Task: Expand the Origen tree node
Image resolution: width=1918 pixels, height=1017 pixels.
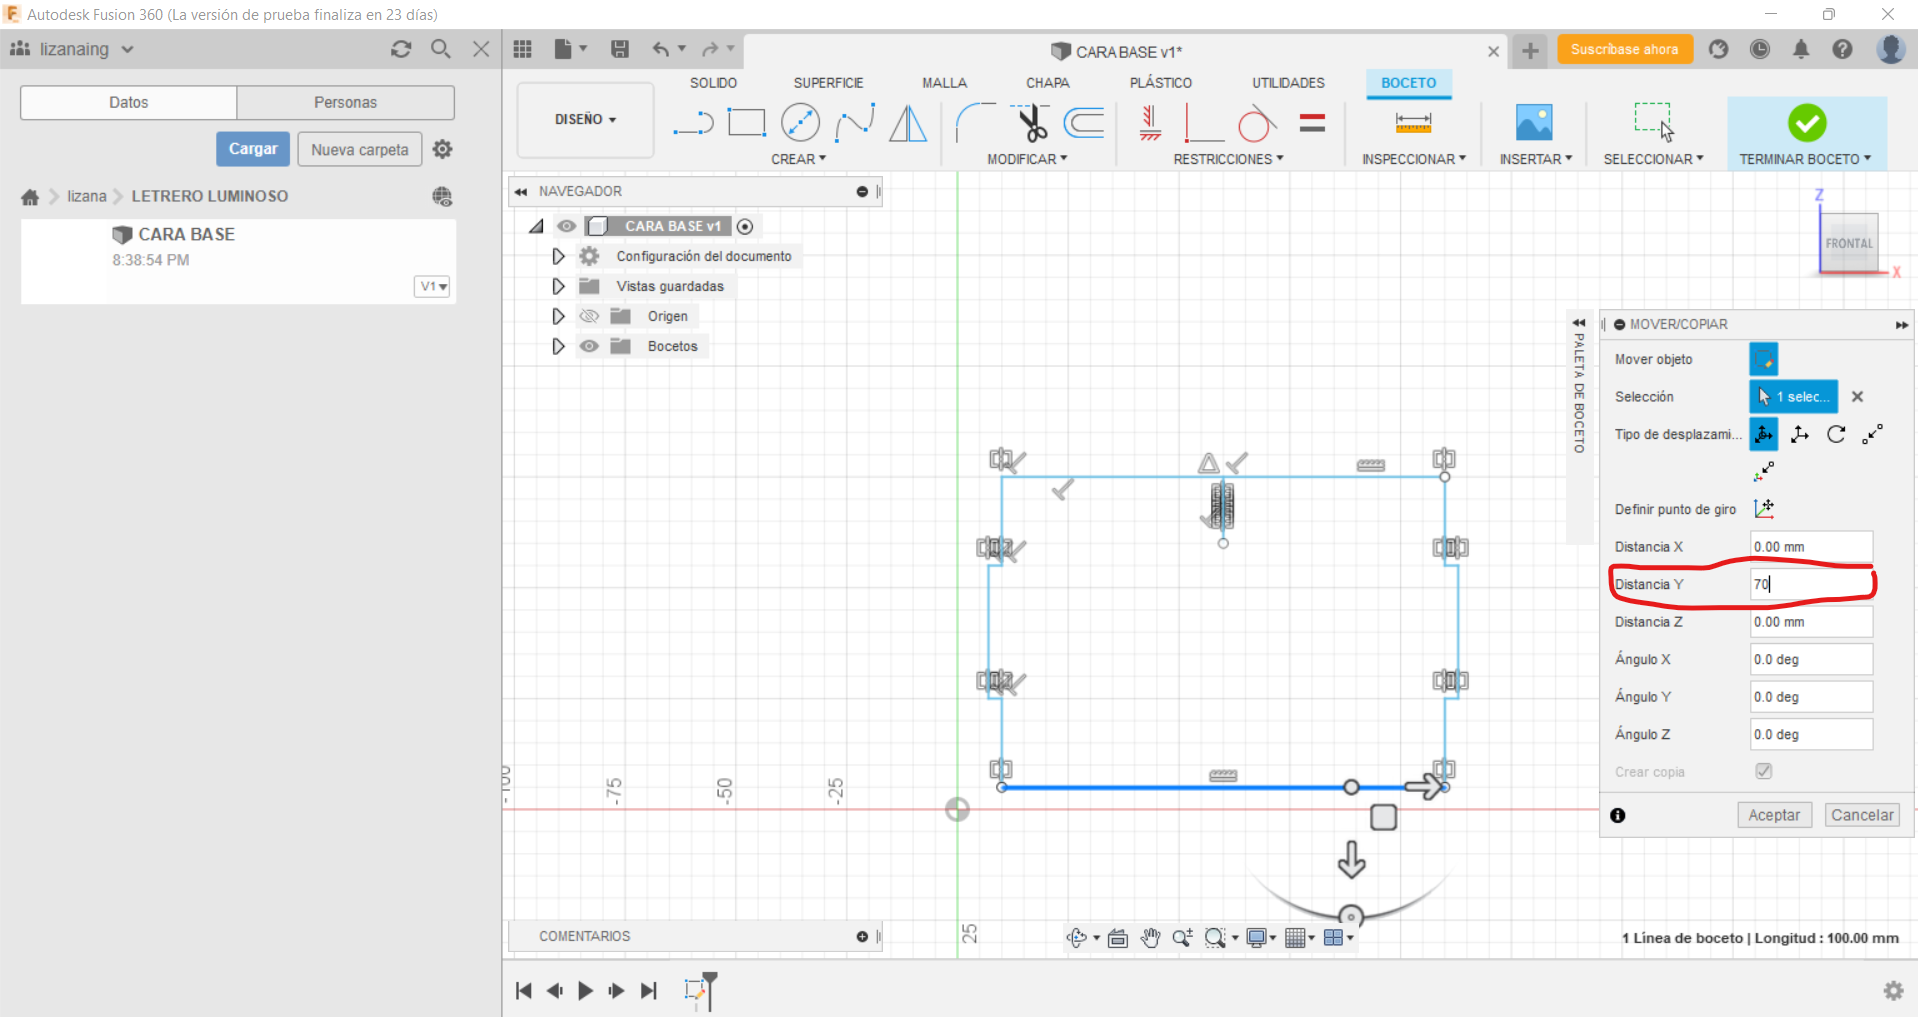Action: (x=558, y=316)
